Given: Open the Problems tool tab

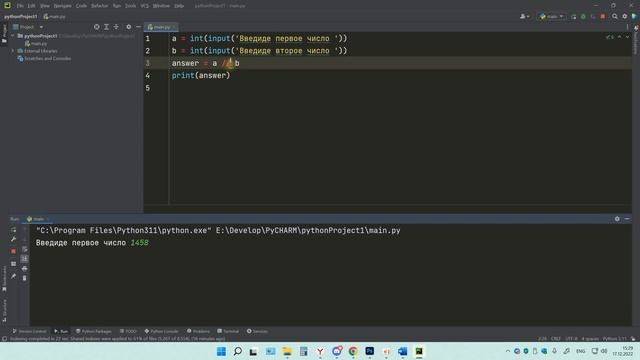Looking at the screenshot, I should pos(198,331).
